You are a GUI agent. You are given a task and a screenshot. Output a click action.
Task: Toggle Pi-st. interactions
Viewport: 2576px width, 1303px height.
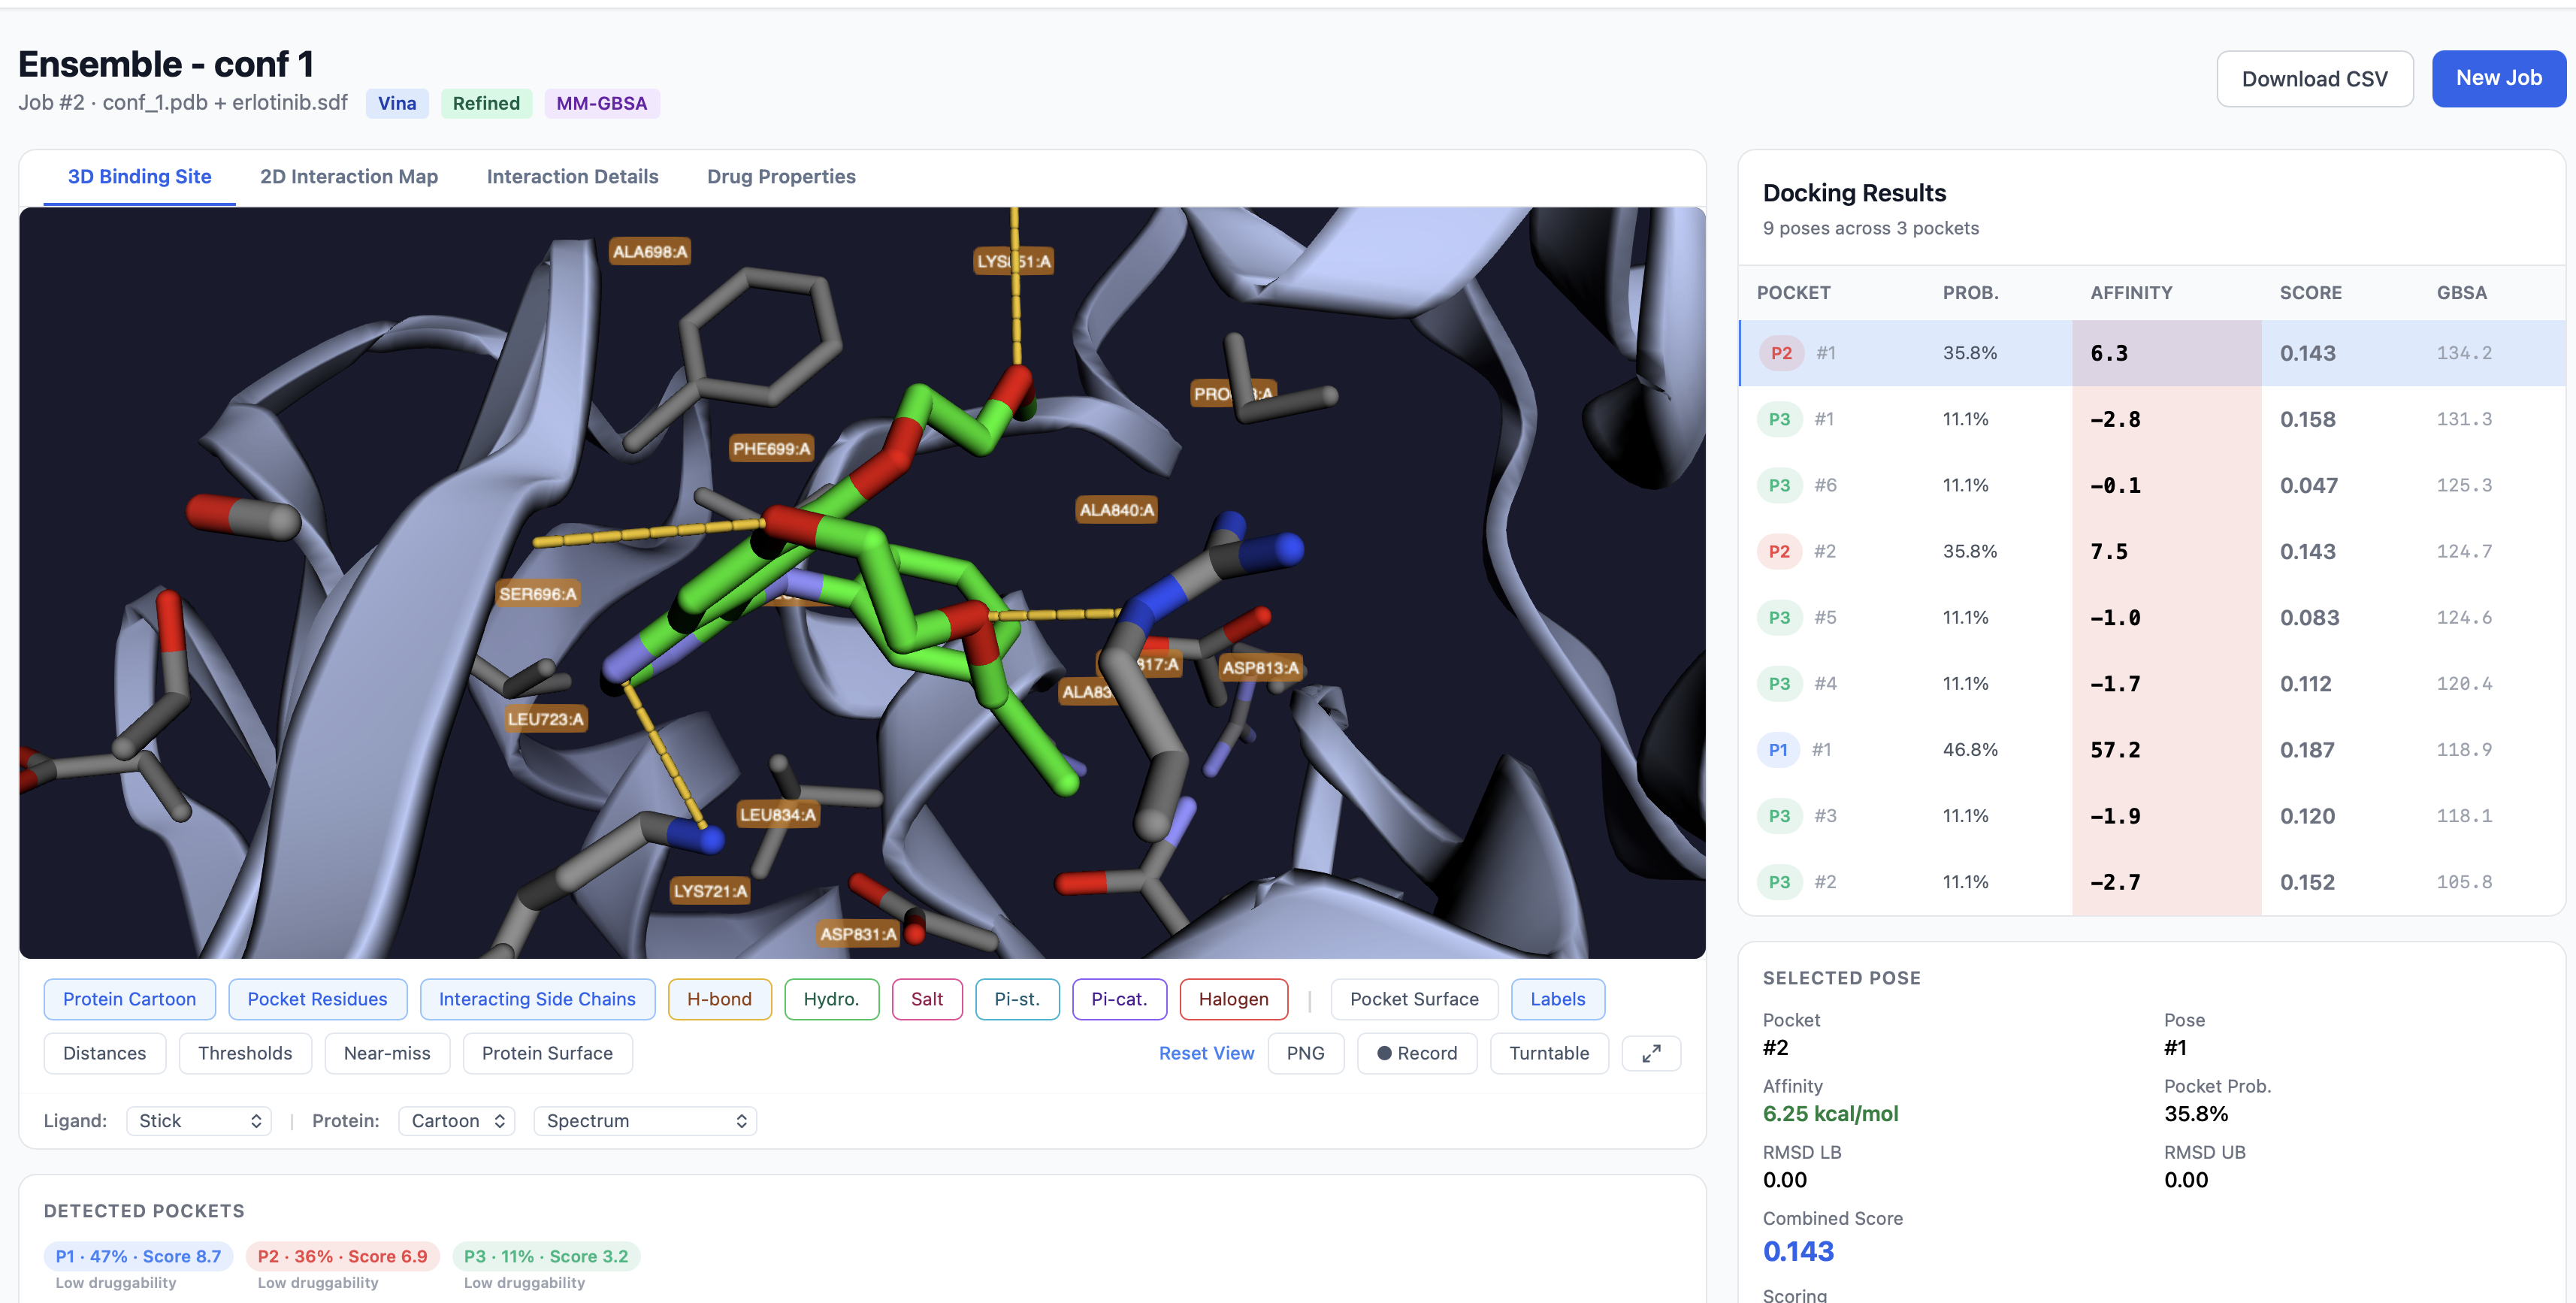pos(1017,999)
